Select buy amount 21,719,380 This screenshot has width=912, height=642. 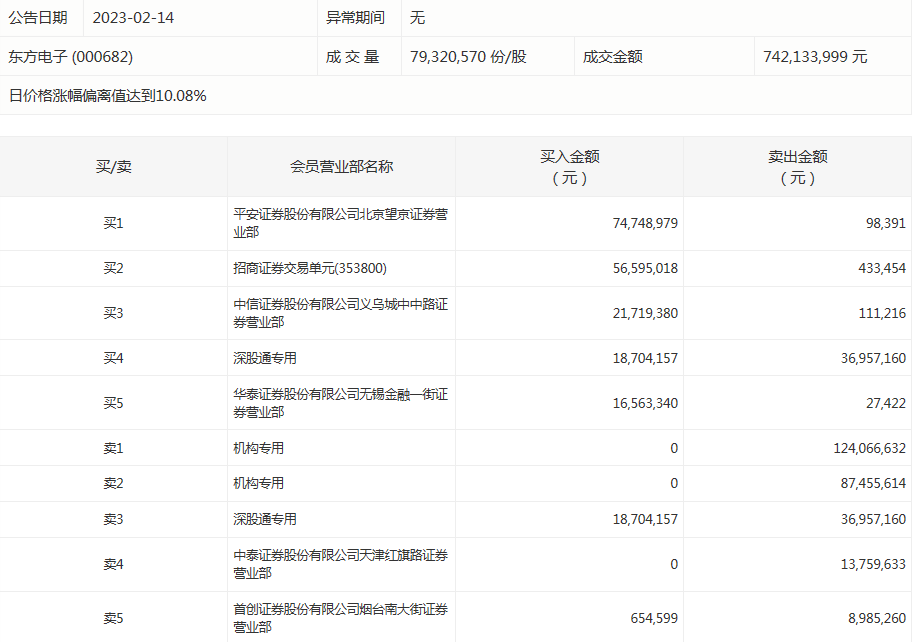[645, 313]
